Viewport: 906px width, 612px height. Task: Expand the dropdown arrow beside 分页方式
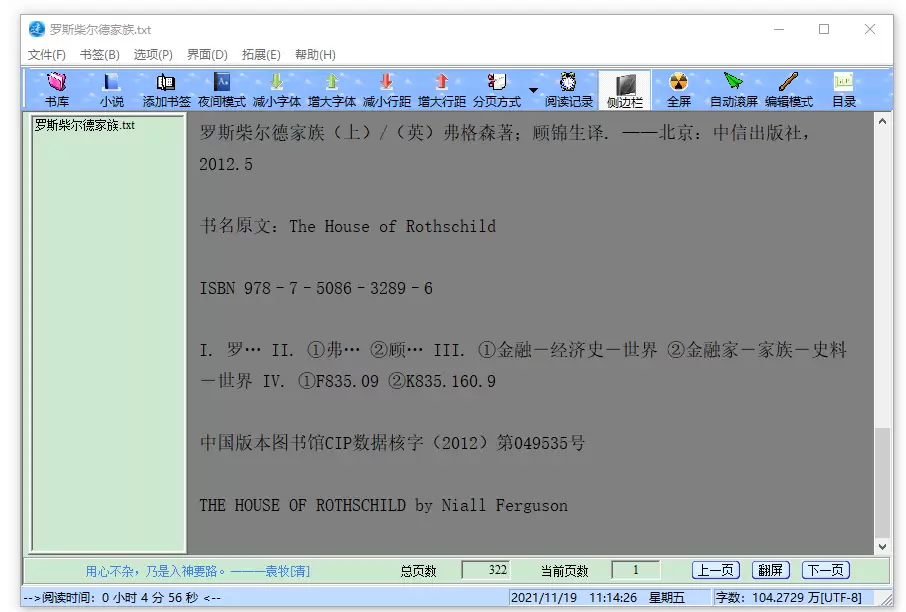533,90
